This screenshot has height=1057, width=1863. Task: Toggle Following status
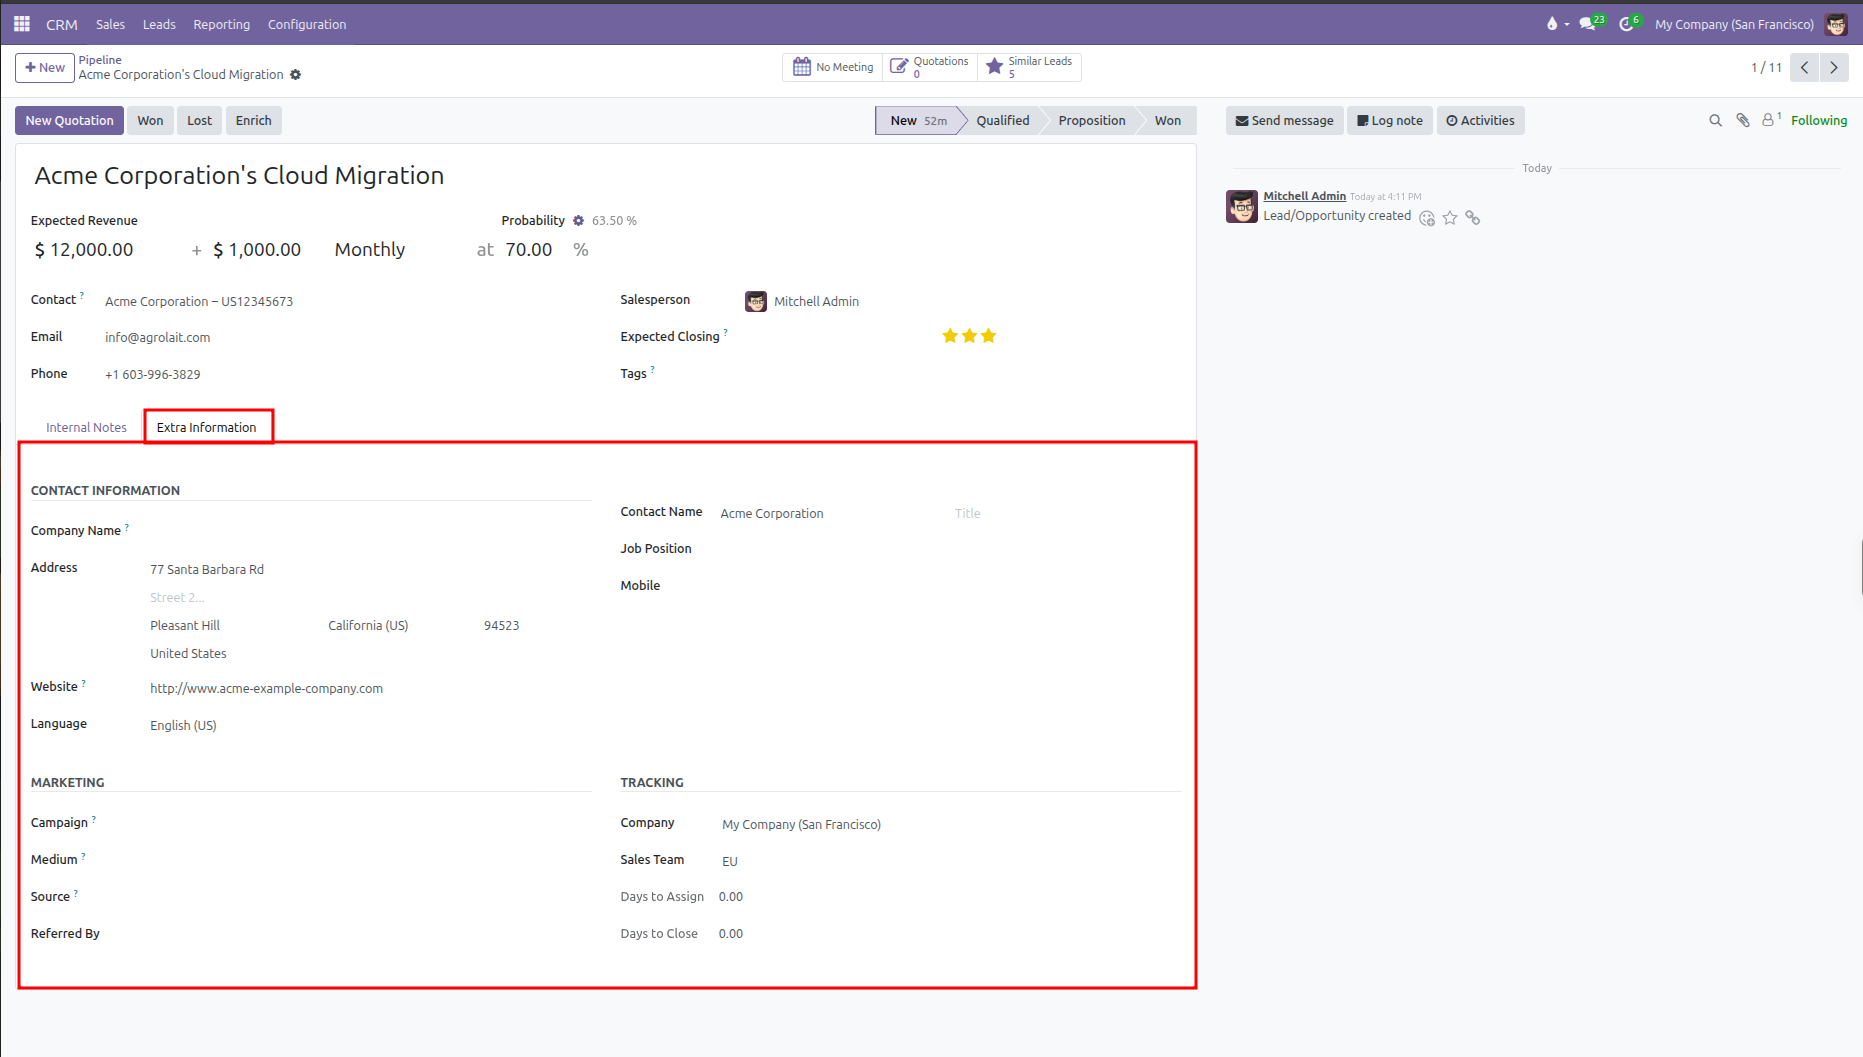(1818, 121)
